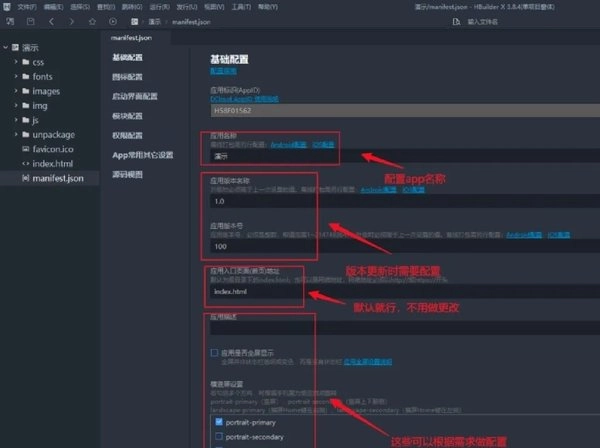The image size is (600, 448).
Task: Click the forward navigation arrow in toolbar
Action: pyautogui.click(x=70, y=21)
